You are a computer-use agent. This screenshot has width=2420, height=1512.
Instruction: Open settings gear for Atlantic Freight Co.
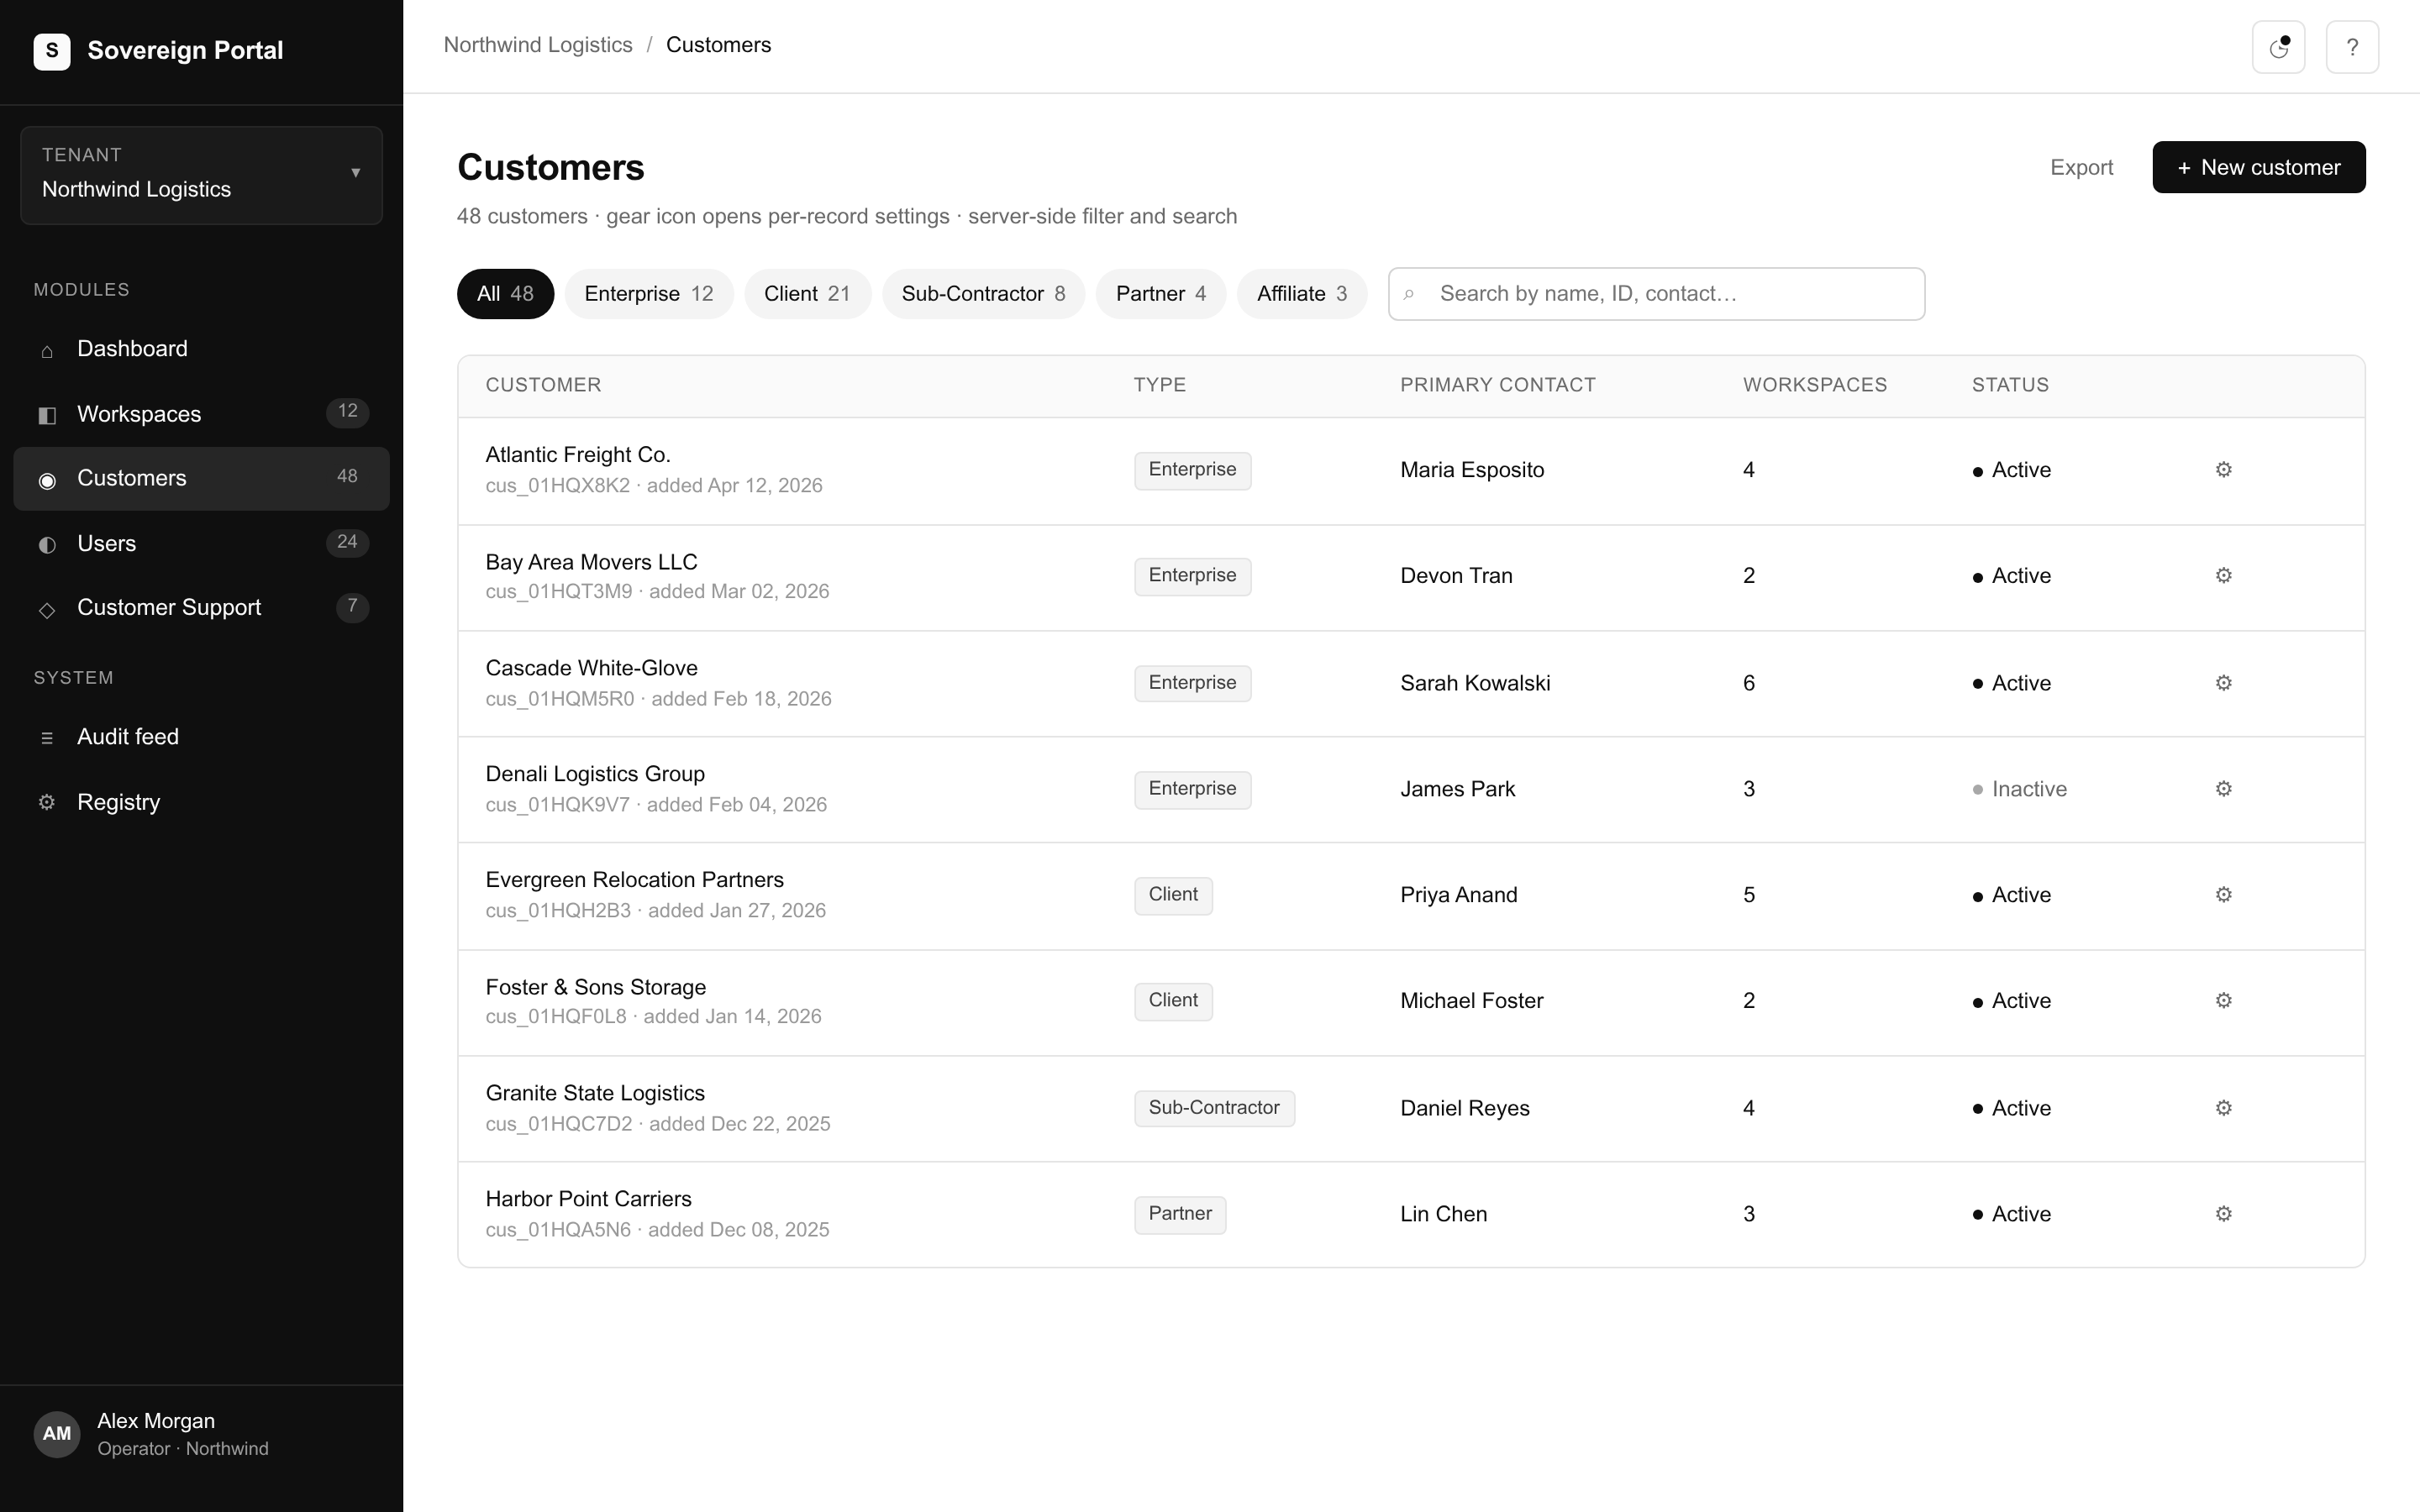pyautogui.click(x=2223, y=470)
